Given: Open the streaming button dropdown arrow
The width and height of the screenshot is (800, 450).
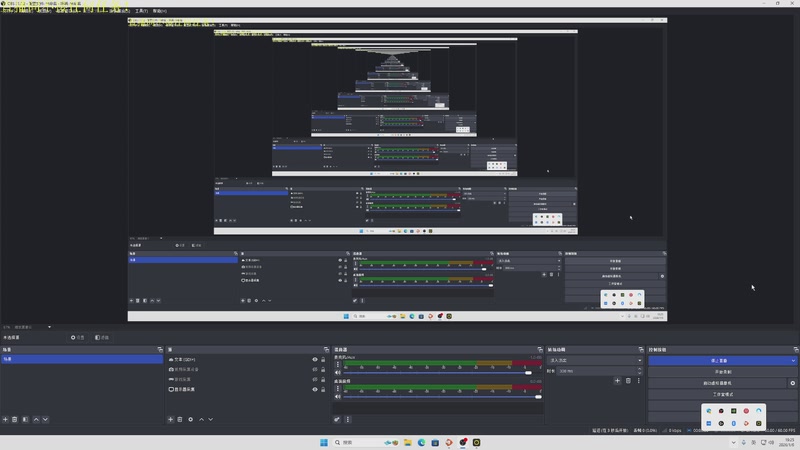Looking at the screenshot, I should click(x=793, y=361).
